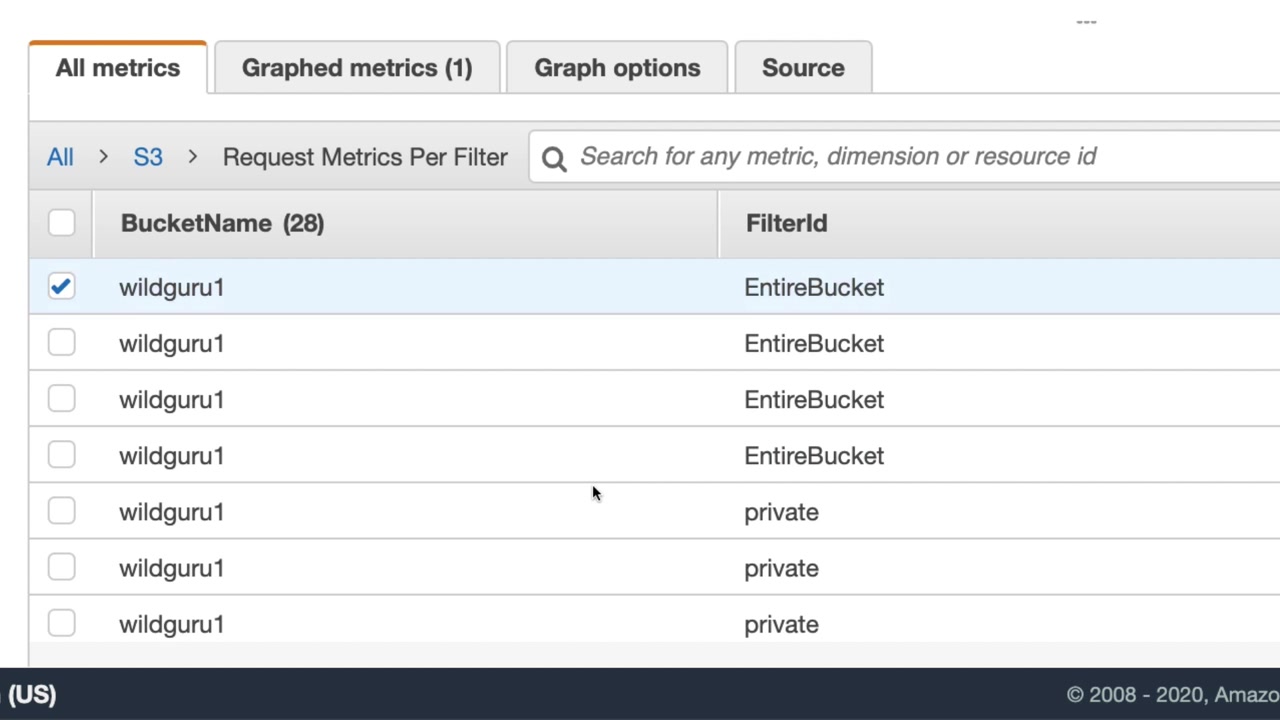
Task: Check the third wildguru1 EntireBucket row
Action: 61,399
